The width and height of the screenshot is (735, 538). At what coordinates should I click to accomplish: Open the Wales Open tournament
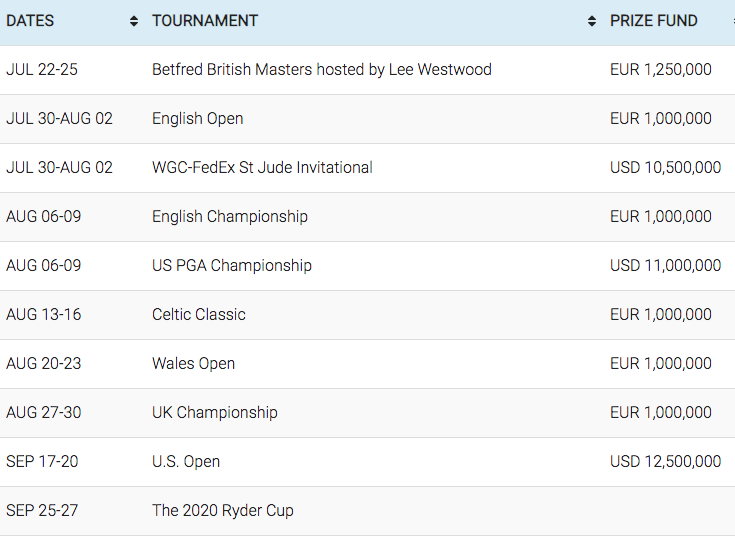click(193, 364)
